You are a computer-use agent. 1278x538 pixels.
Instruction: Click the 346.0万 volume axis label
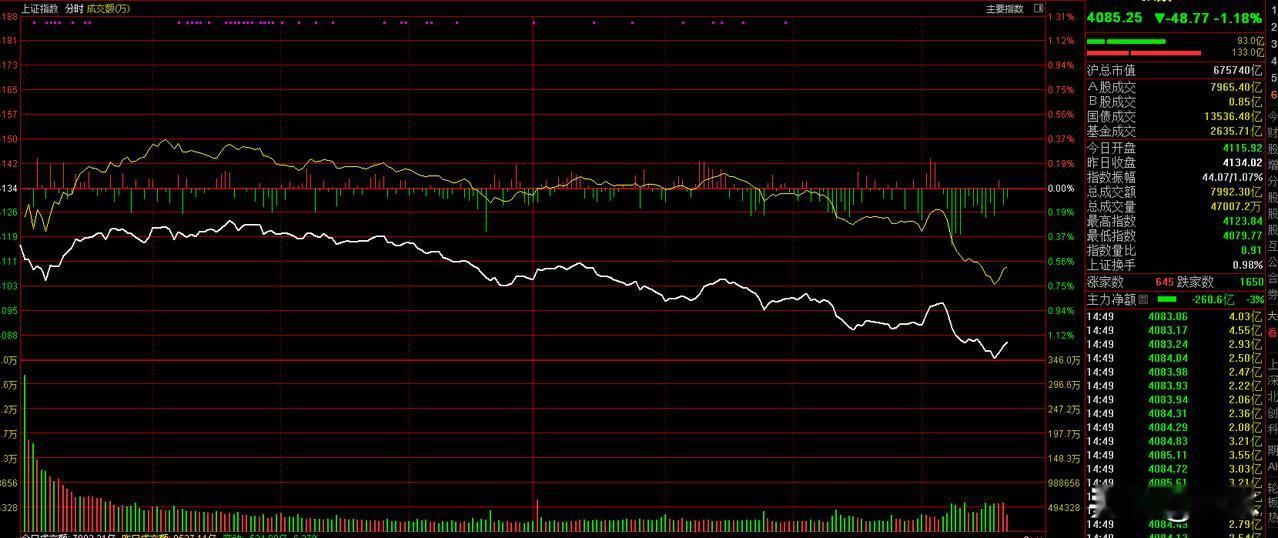click(x=1063, y=360)
